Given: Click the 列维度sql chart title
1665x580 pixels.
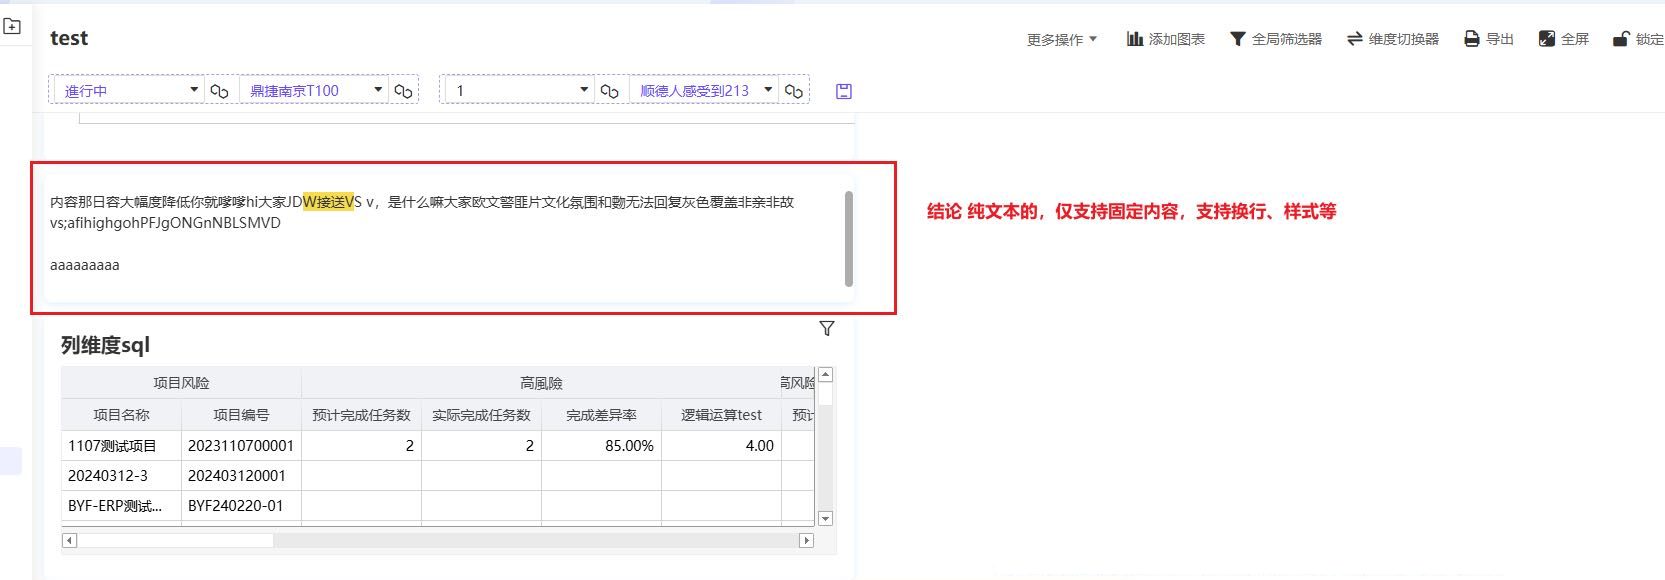Looking at the screenshot, I should pos(105,345).
